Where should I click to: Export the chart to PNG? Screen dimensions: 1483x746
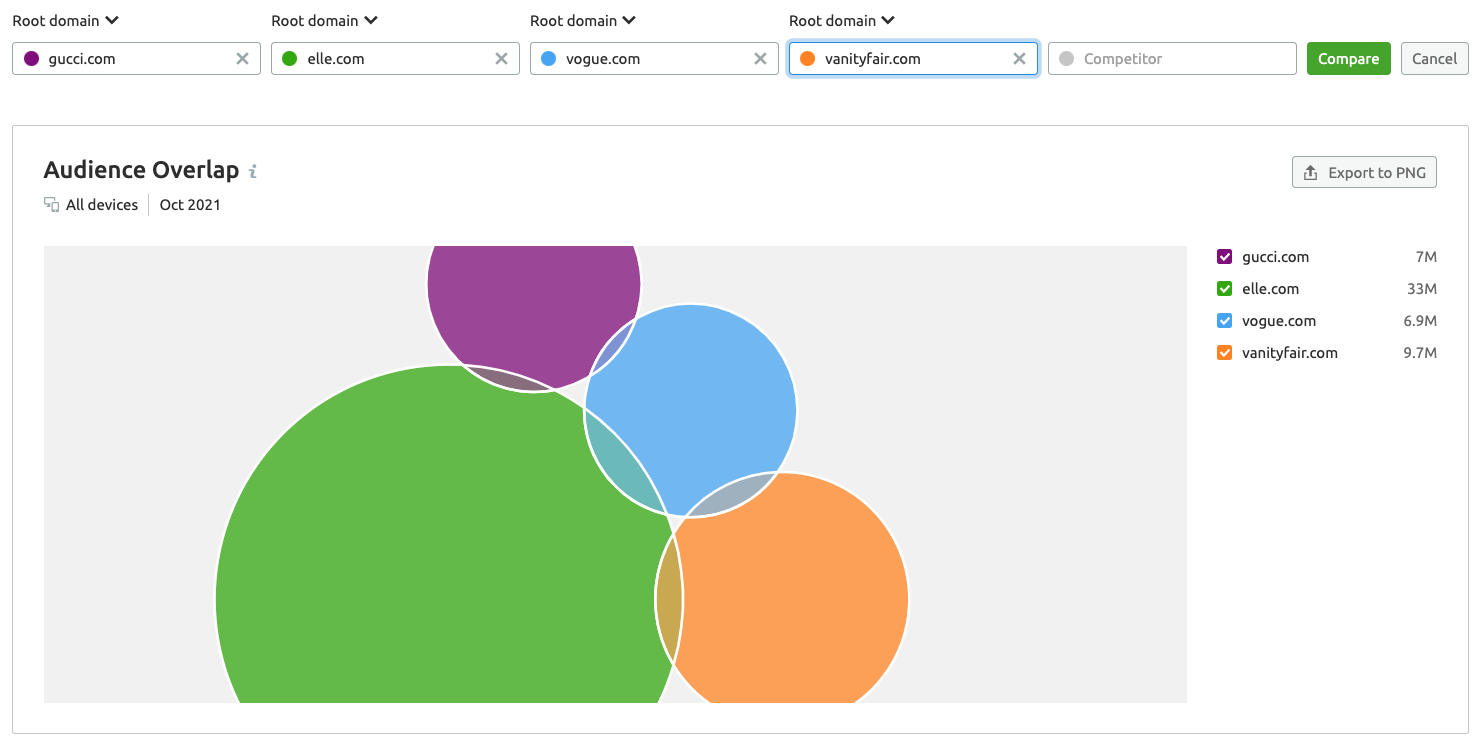click(1364, 172)
